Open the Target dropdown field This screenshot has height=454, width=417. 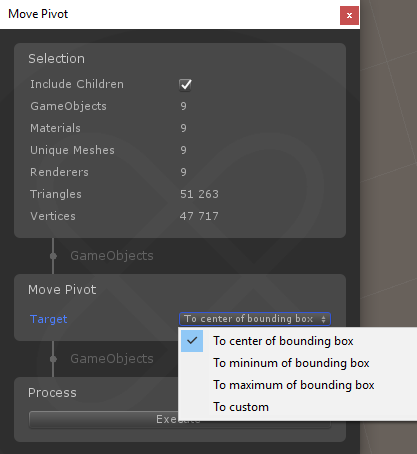(255, 319)
